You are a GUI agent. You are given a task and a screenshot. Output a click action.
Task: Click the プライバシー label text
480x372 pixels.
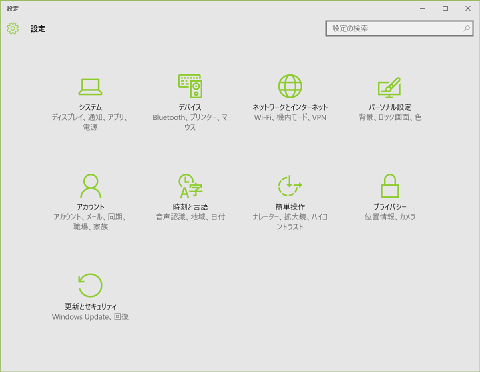pos(390,207)
